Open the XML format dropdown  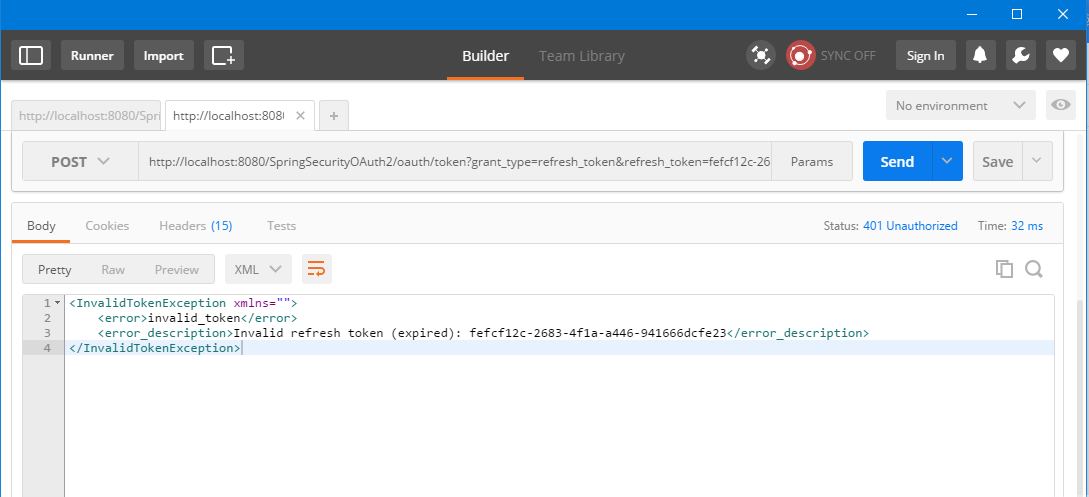(258, 269)
